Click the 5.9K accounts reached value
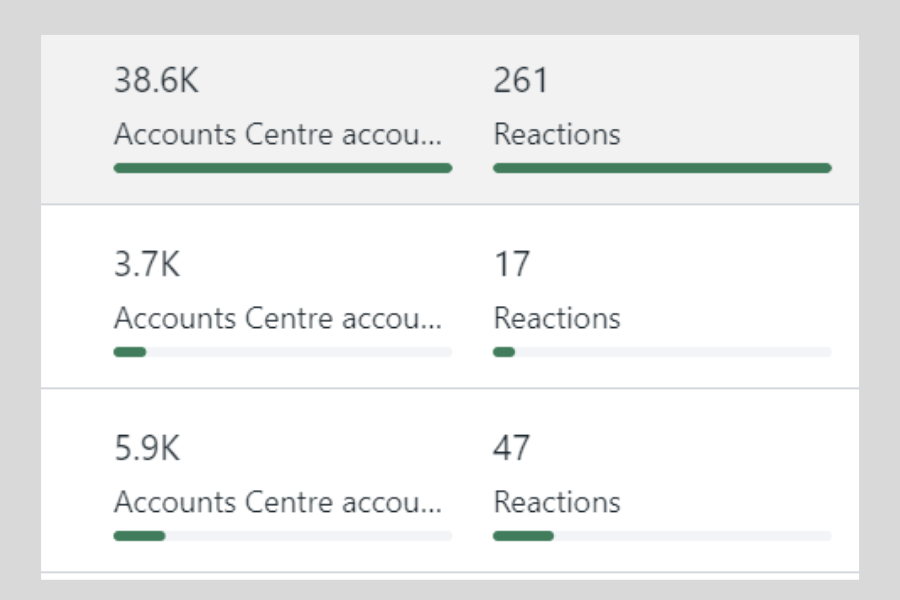This screenshot has height=600, width=900. [x=147, y=450]
